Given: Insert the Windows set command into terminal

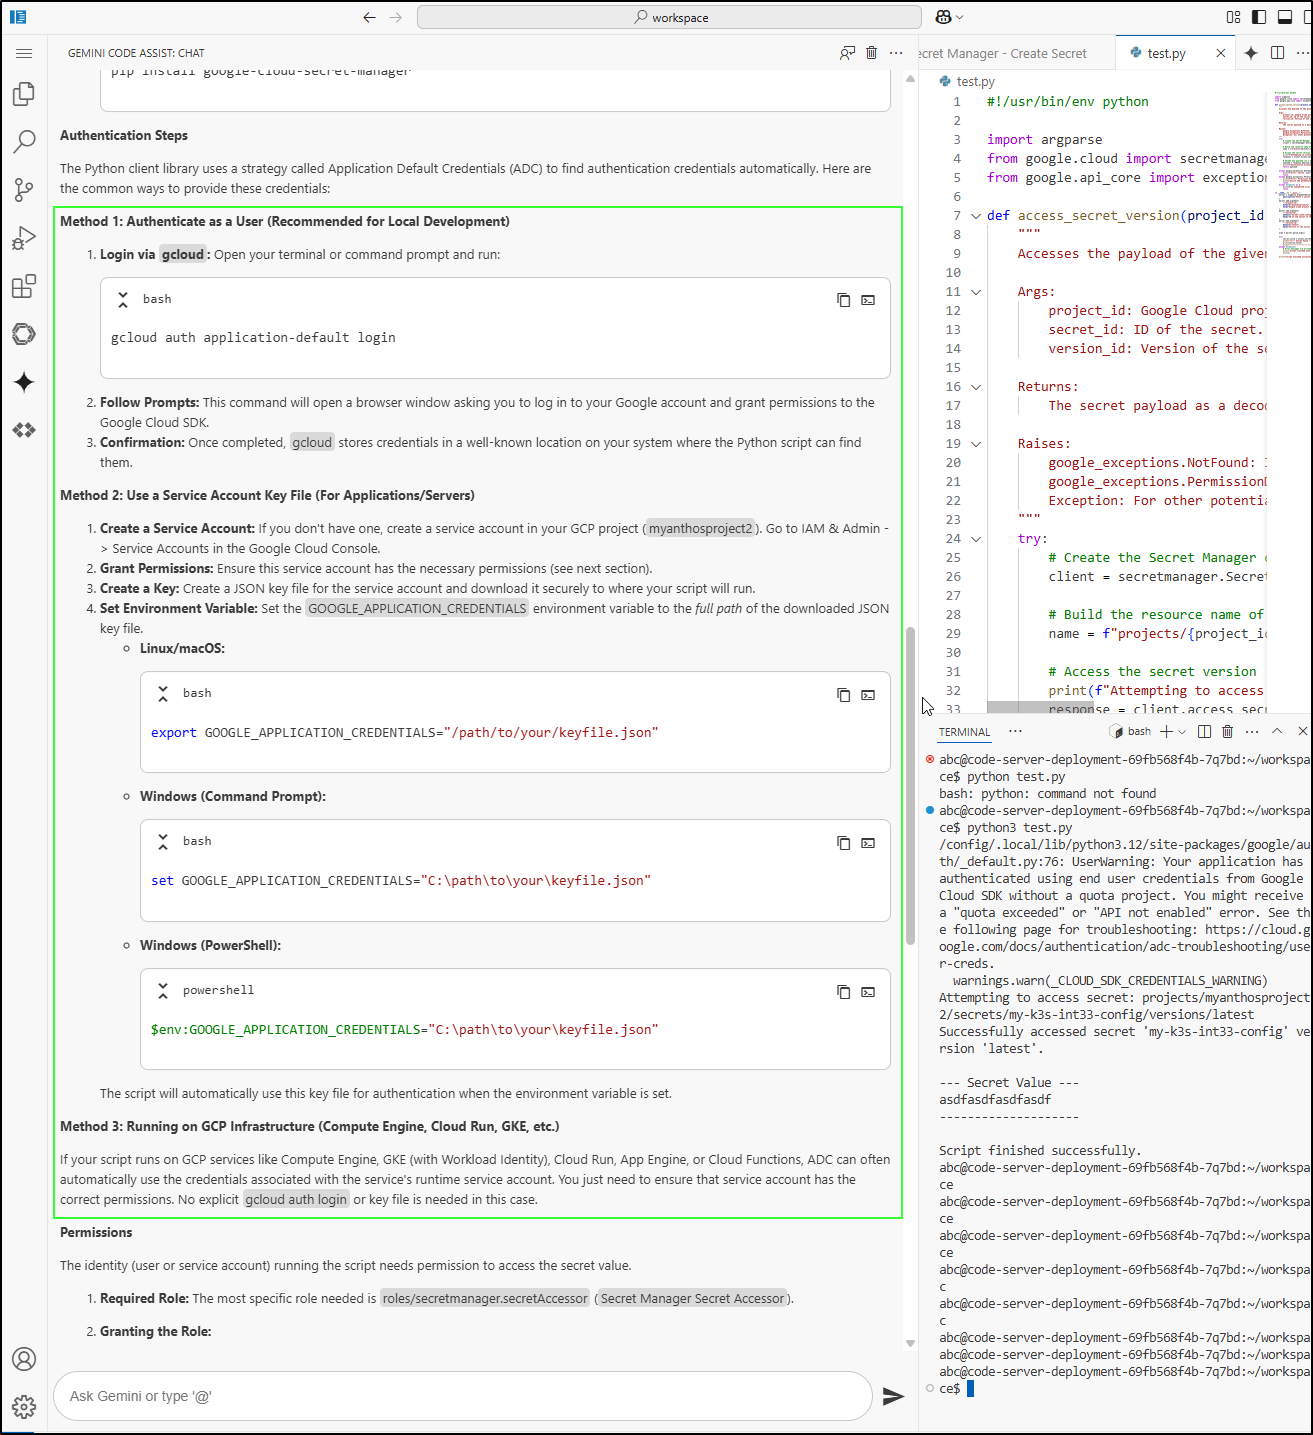Looking at the screenshot, I should [868, 843].
